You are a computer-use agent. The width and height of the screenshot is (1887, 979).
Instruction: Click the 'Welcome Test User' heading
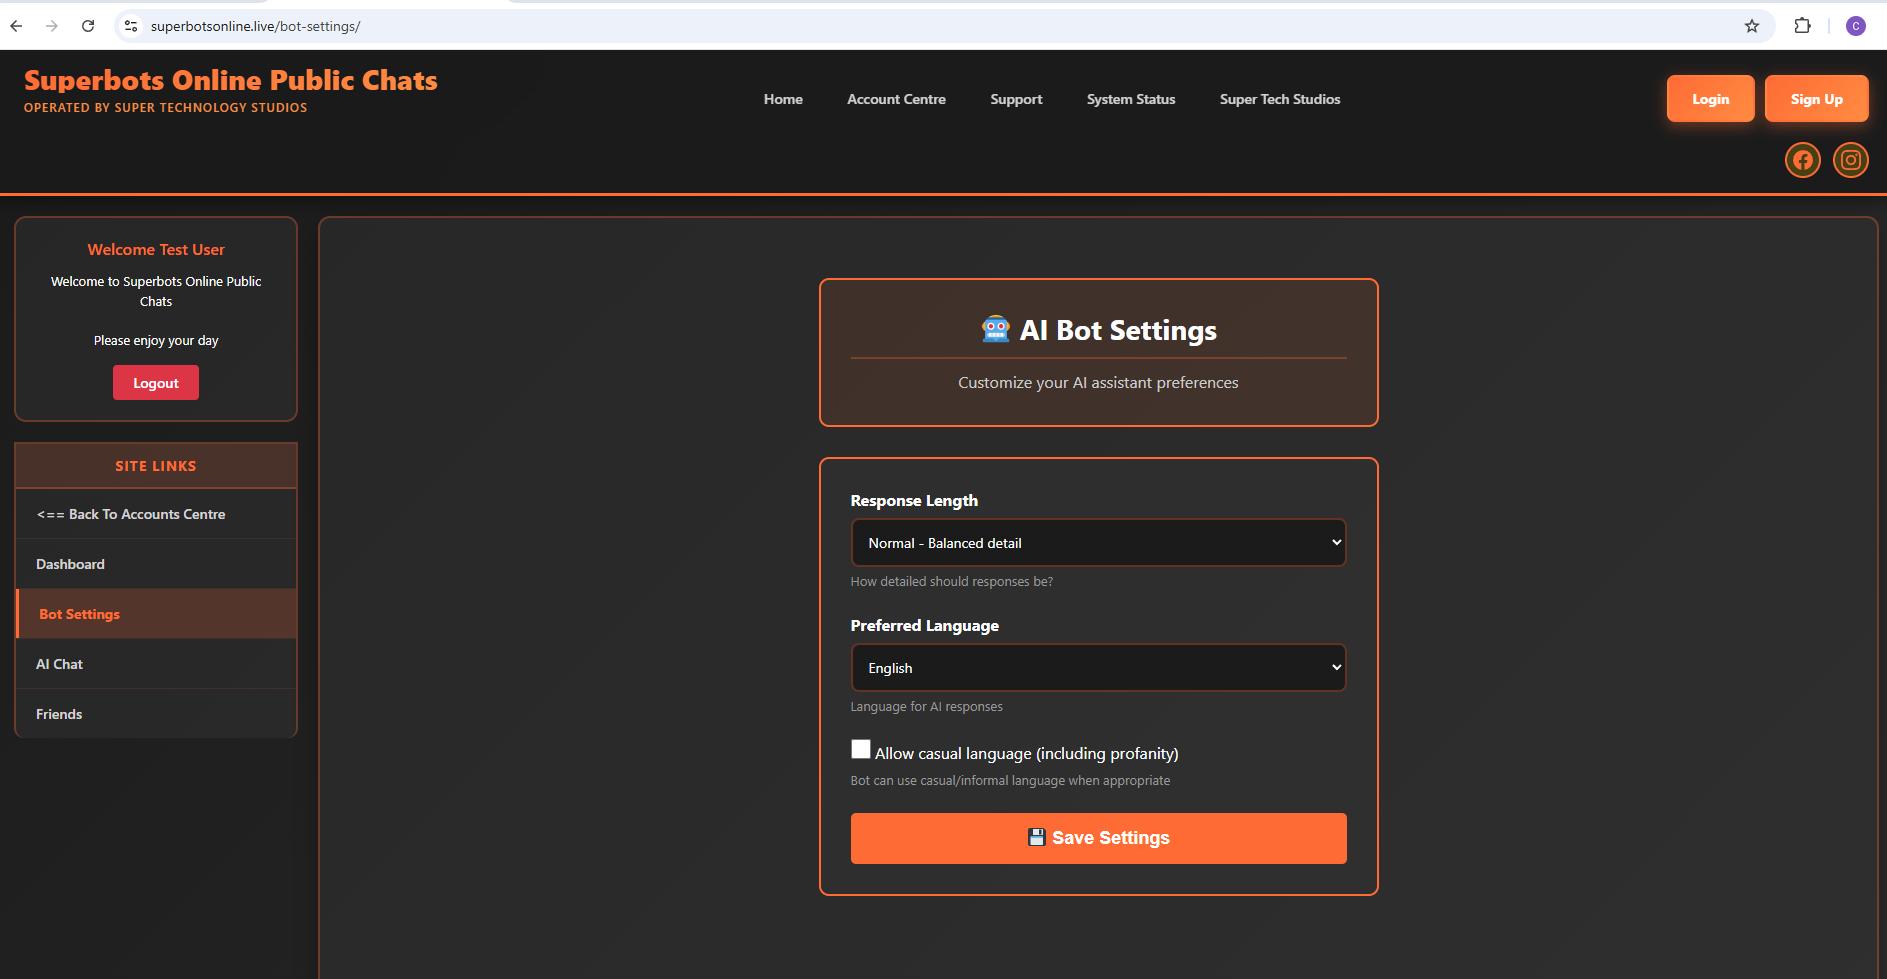tap(156, 250)
